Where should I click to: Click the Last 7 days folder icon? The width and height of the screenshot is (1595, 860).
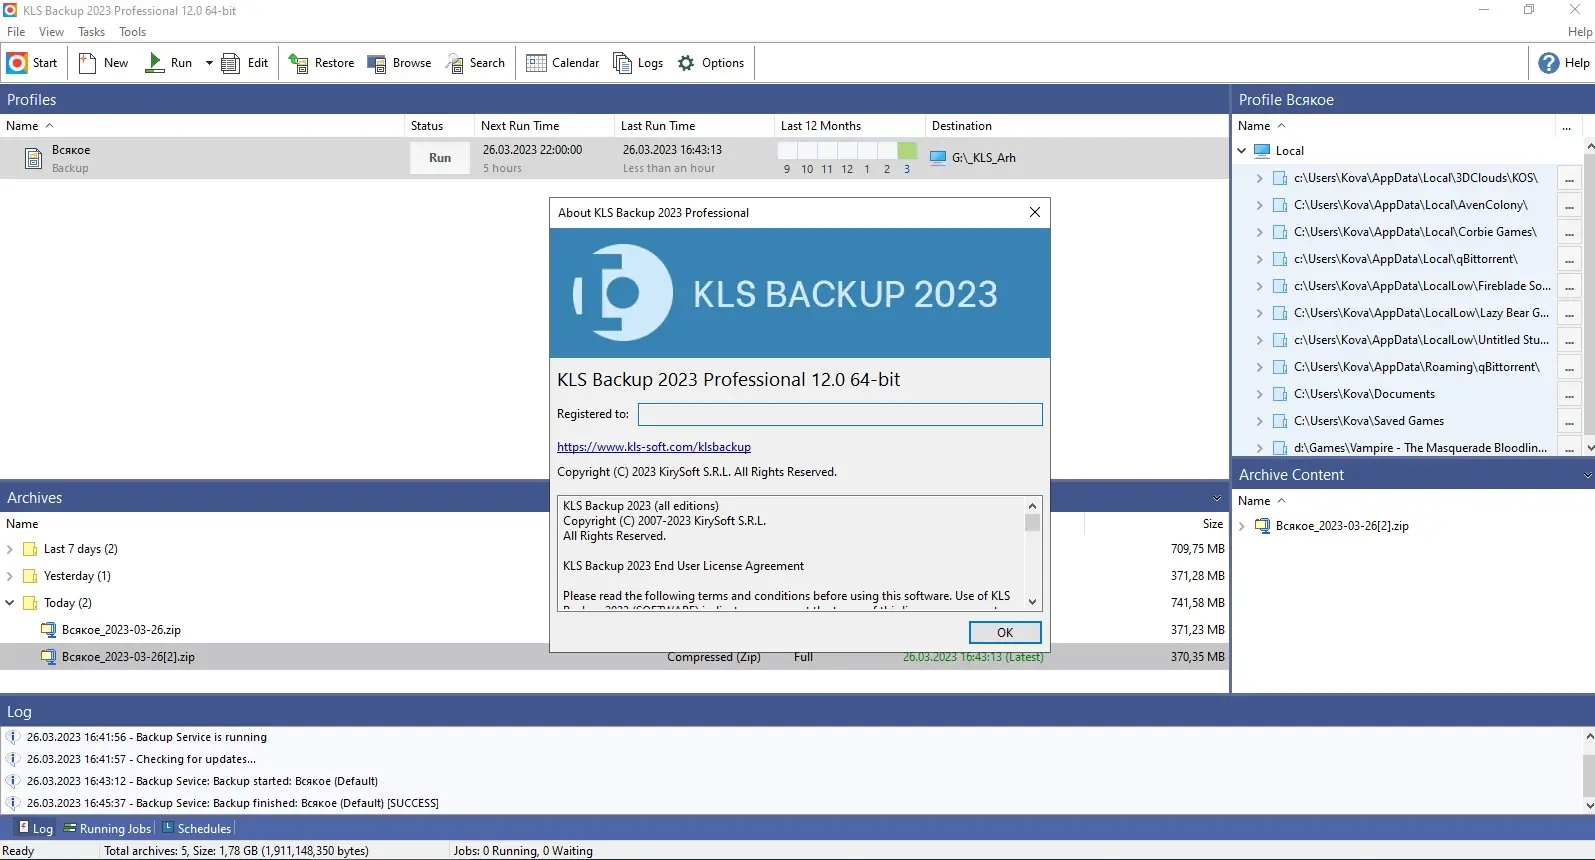pos(30,549)
